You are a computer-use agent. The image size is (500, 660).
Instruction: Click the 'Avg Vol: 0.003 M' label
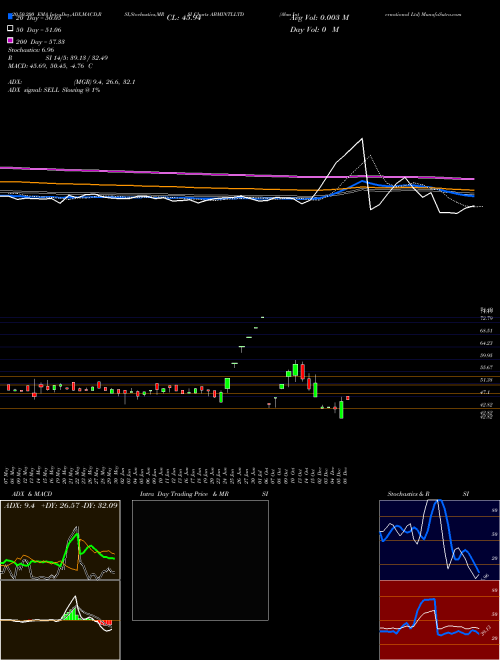click(x=319, y=18)
